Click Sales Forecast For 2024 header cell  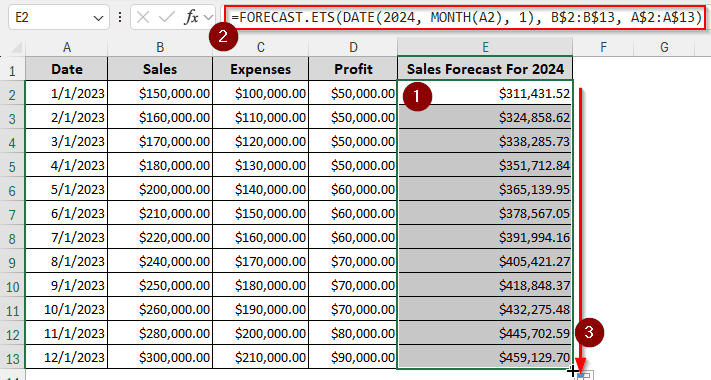click(485, 69)
